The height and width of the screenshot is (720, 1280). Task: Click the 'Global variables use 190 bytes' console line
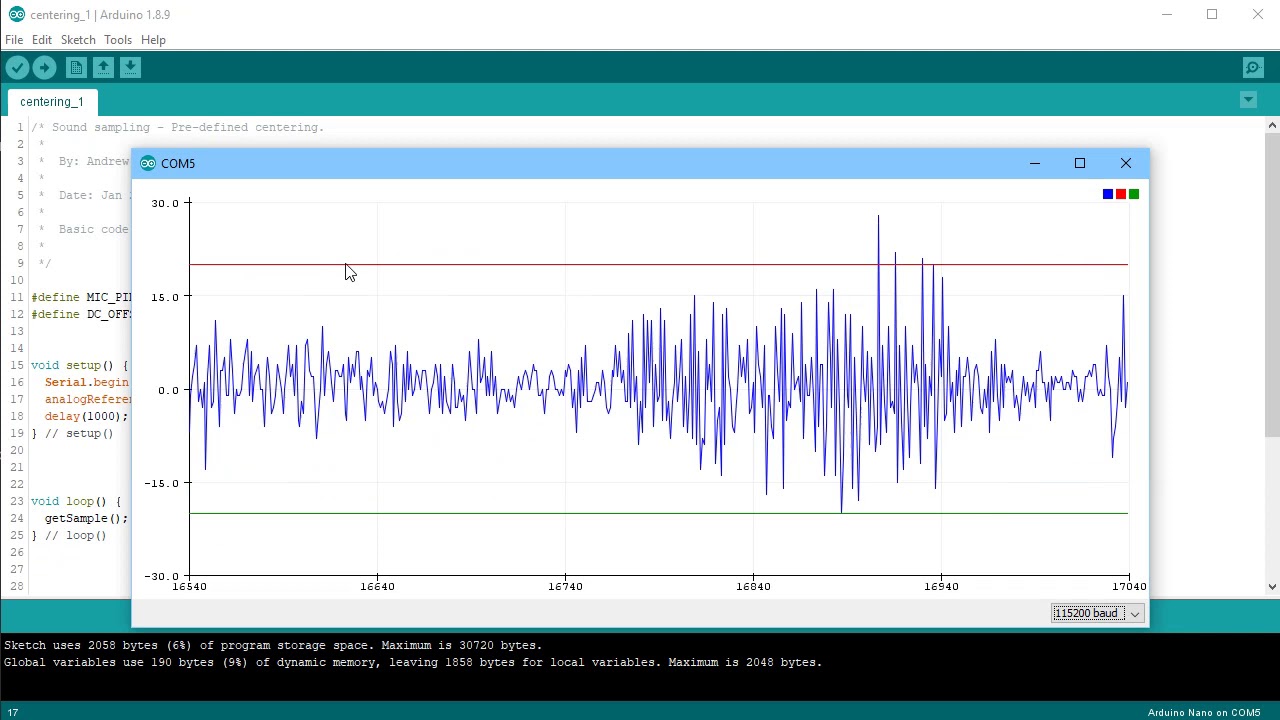(413, 662)
